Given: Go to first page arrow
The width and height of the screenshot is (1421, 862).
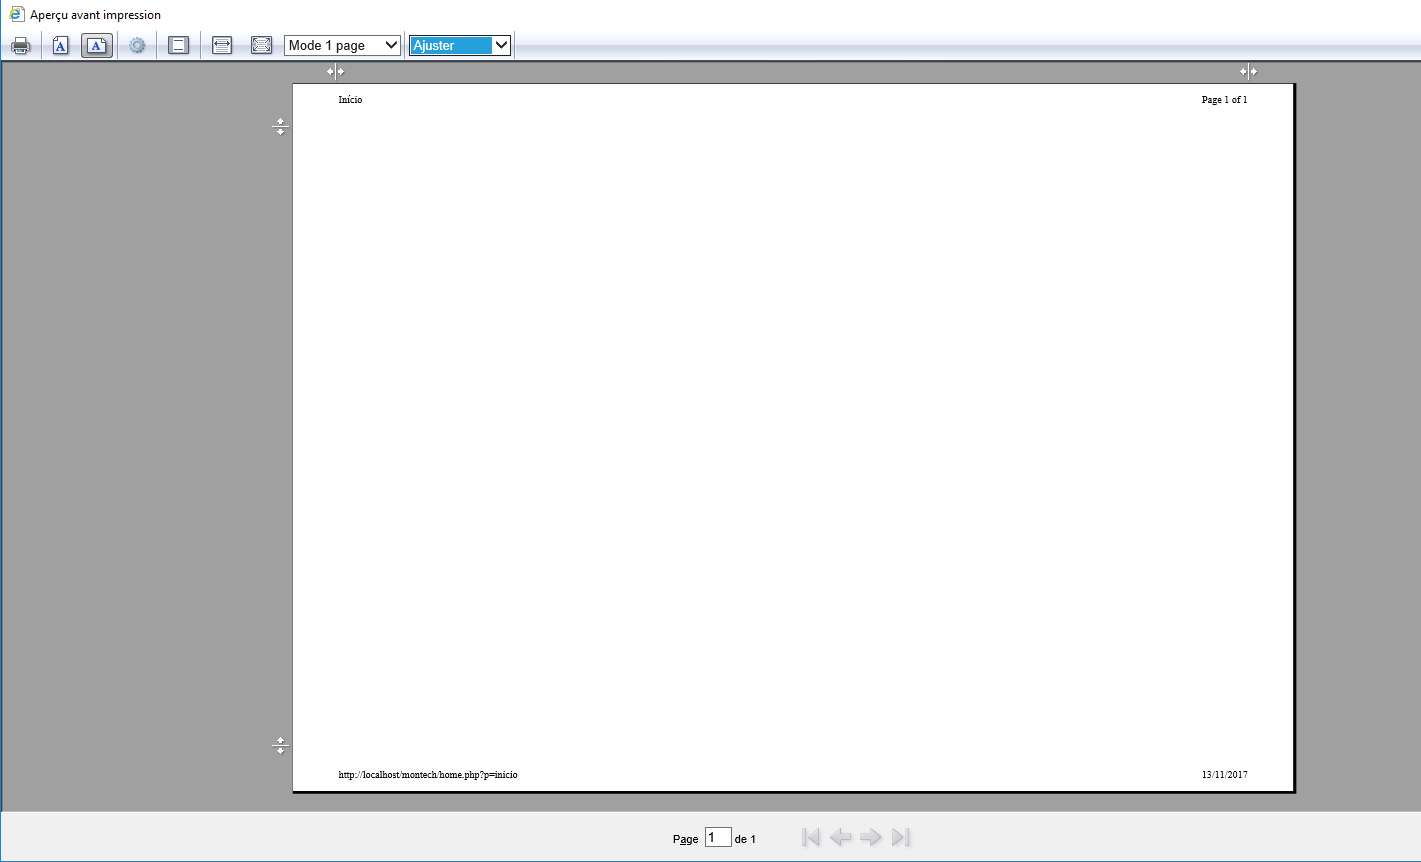Looking at the screenshot, I should pos(811,837).
